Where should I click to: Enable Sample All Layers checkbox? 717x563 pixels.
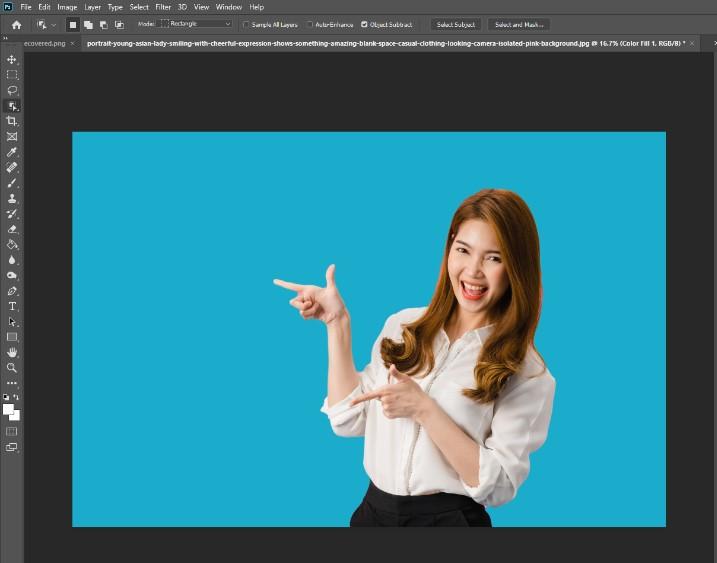point(246,25)
